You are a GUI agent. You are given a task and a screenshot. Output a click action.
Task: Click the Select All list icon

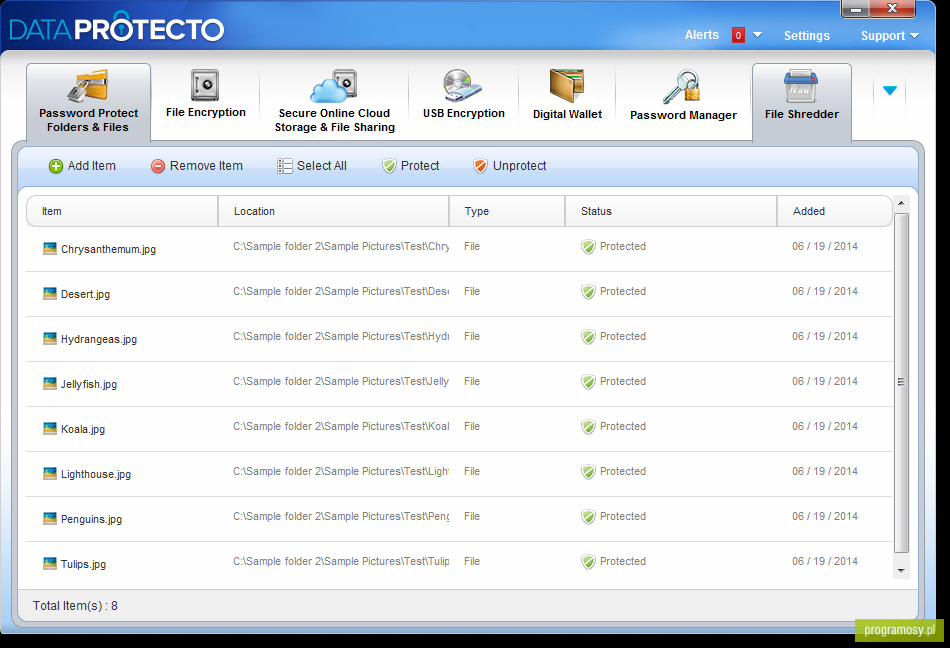284,166
